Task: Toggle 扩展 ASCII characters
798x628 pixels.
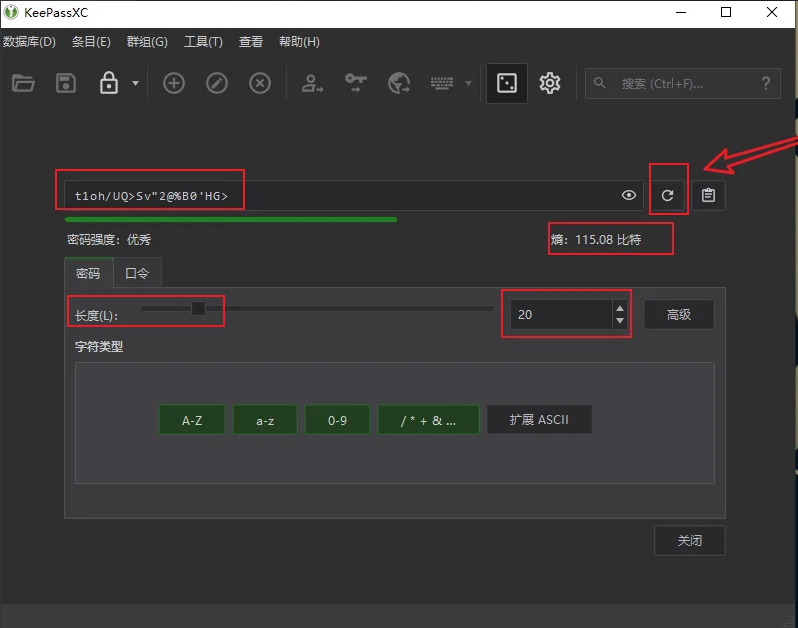Action: click(x=539, y=420)
